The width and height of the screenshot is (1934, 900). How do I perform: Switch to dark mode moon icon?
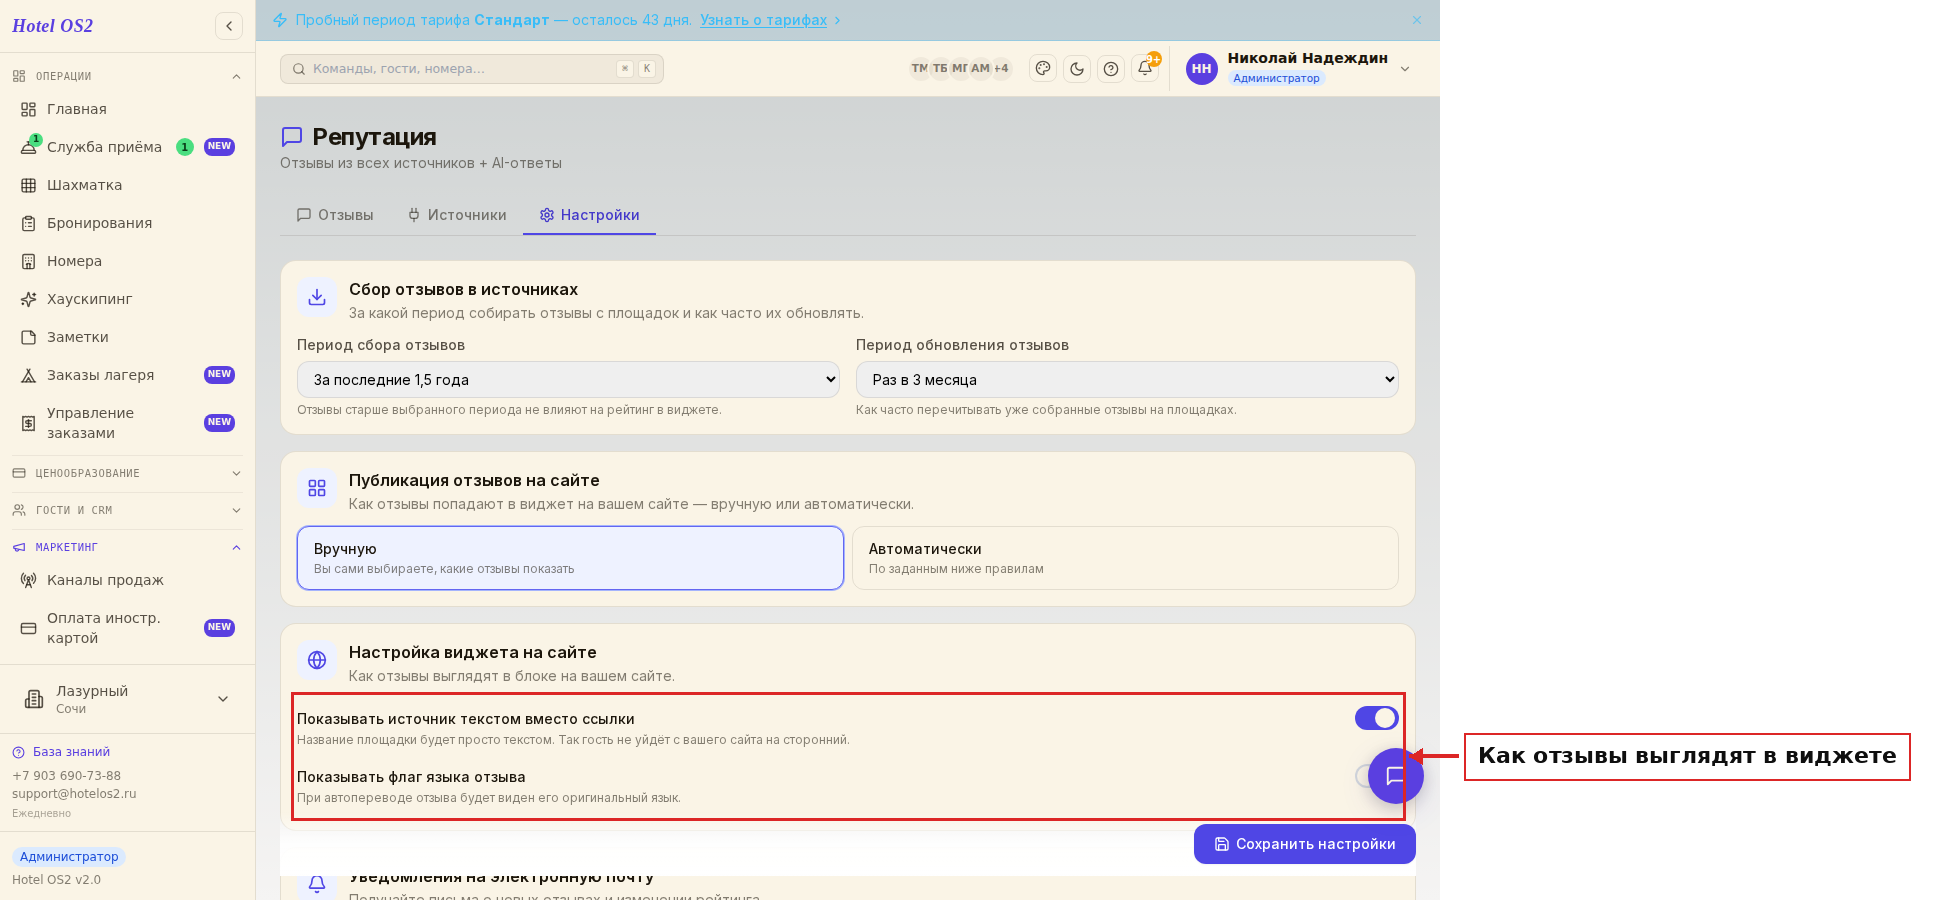[x=1077, y=69]
